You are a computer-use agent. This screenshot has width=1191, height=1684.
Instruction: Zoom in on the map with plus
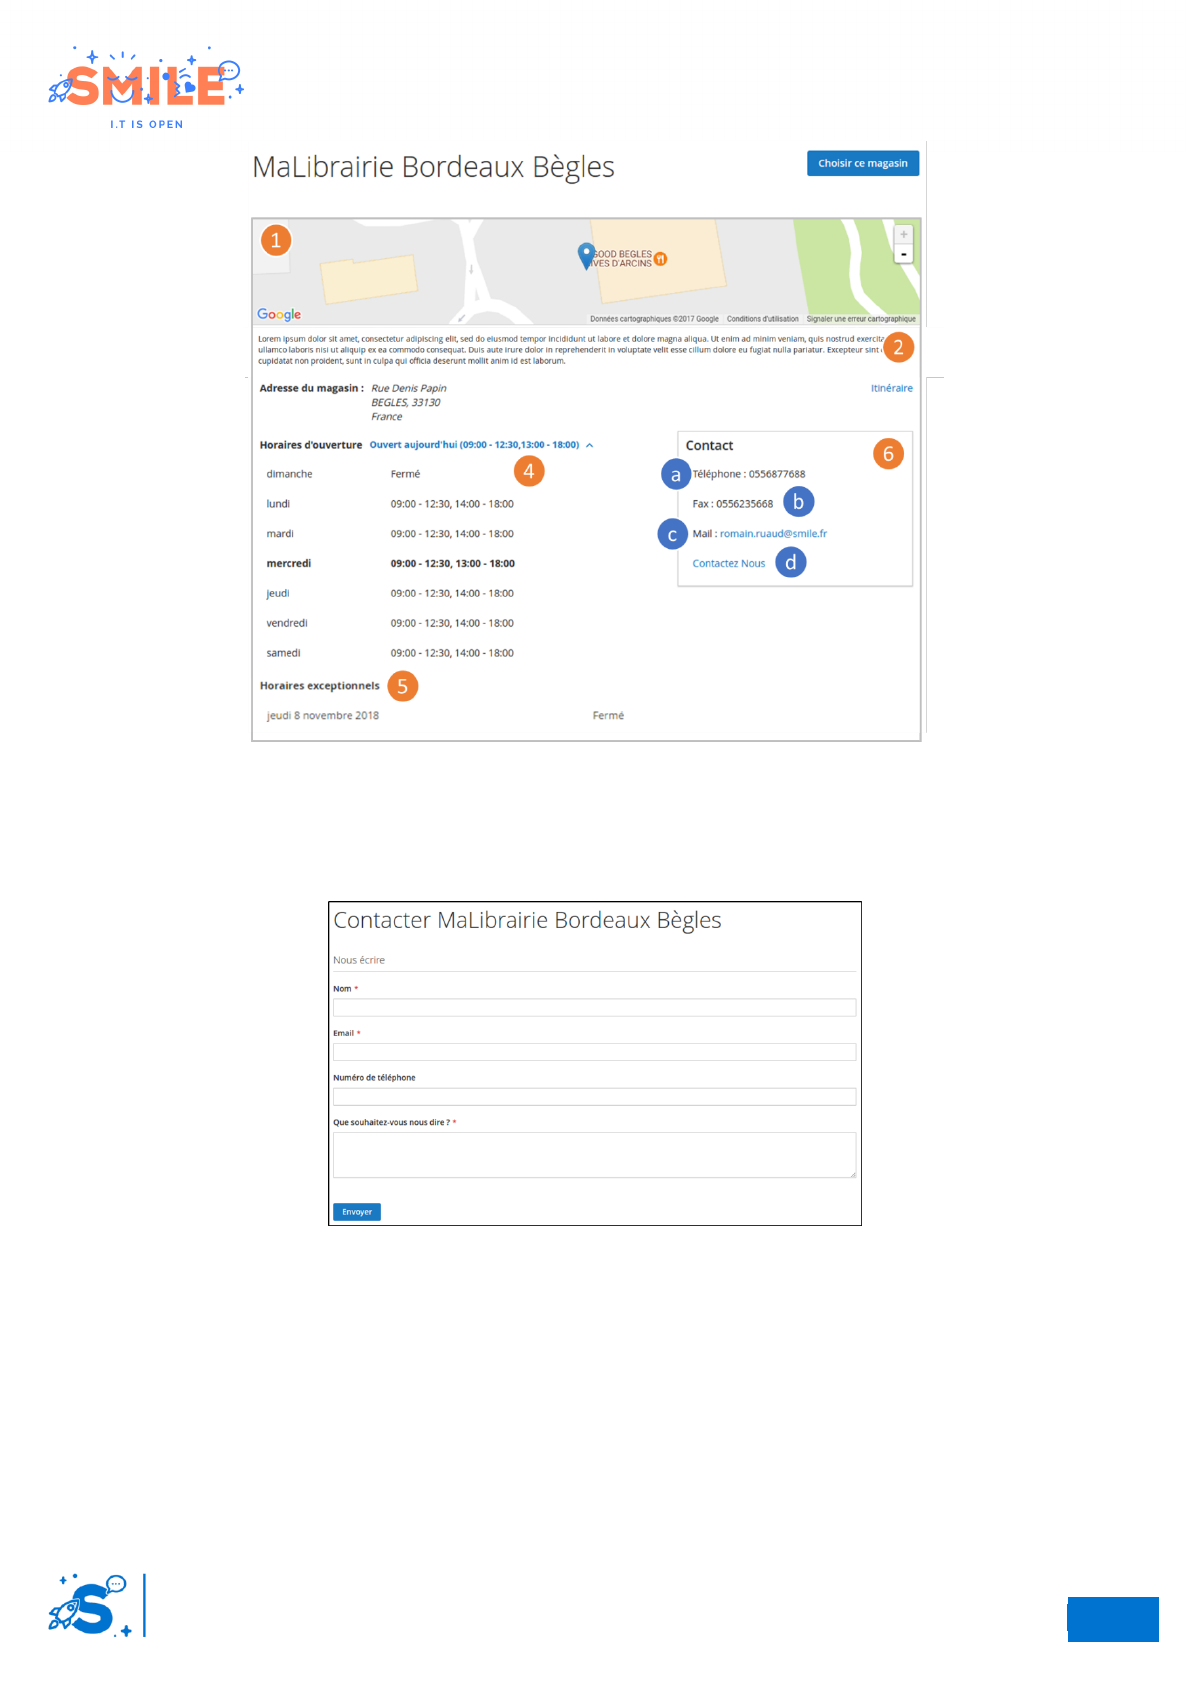pyautogui.click(x=904, y=234)
